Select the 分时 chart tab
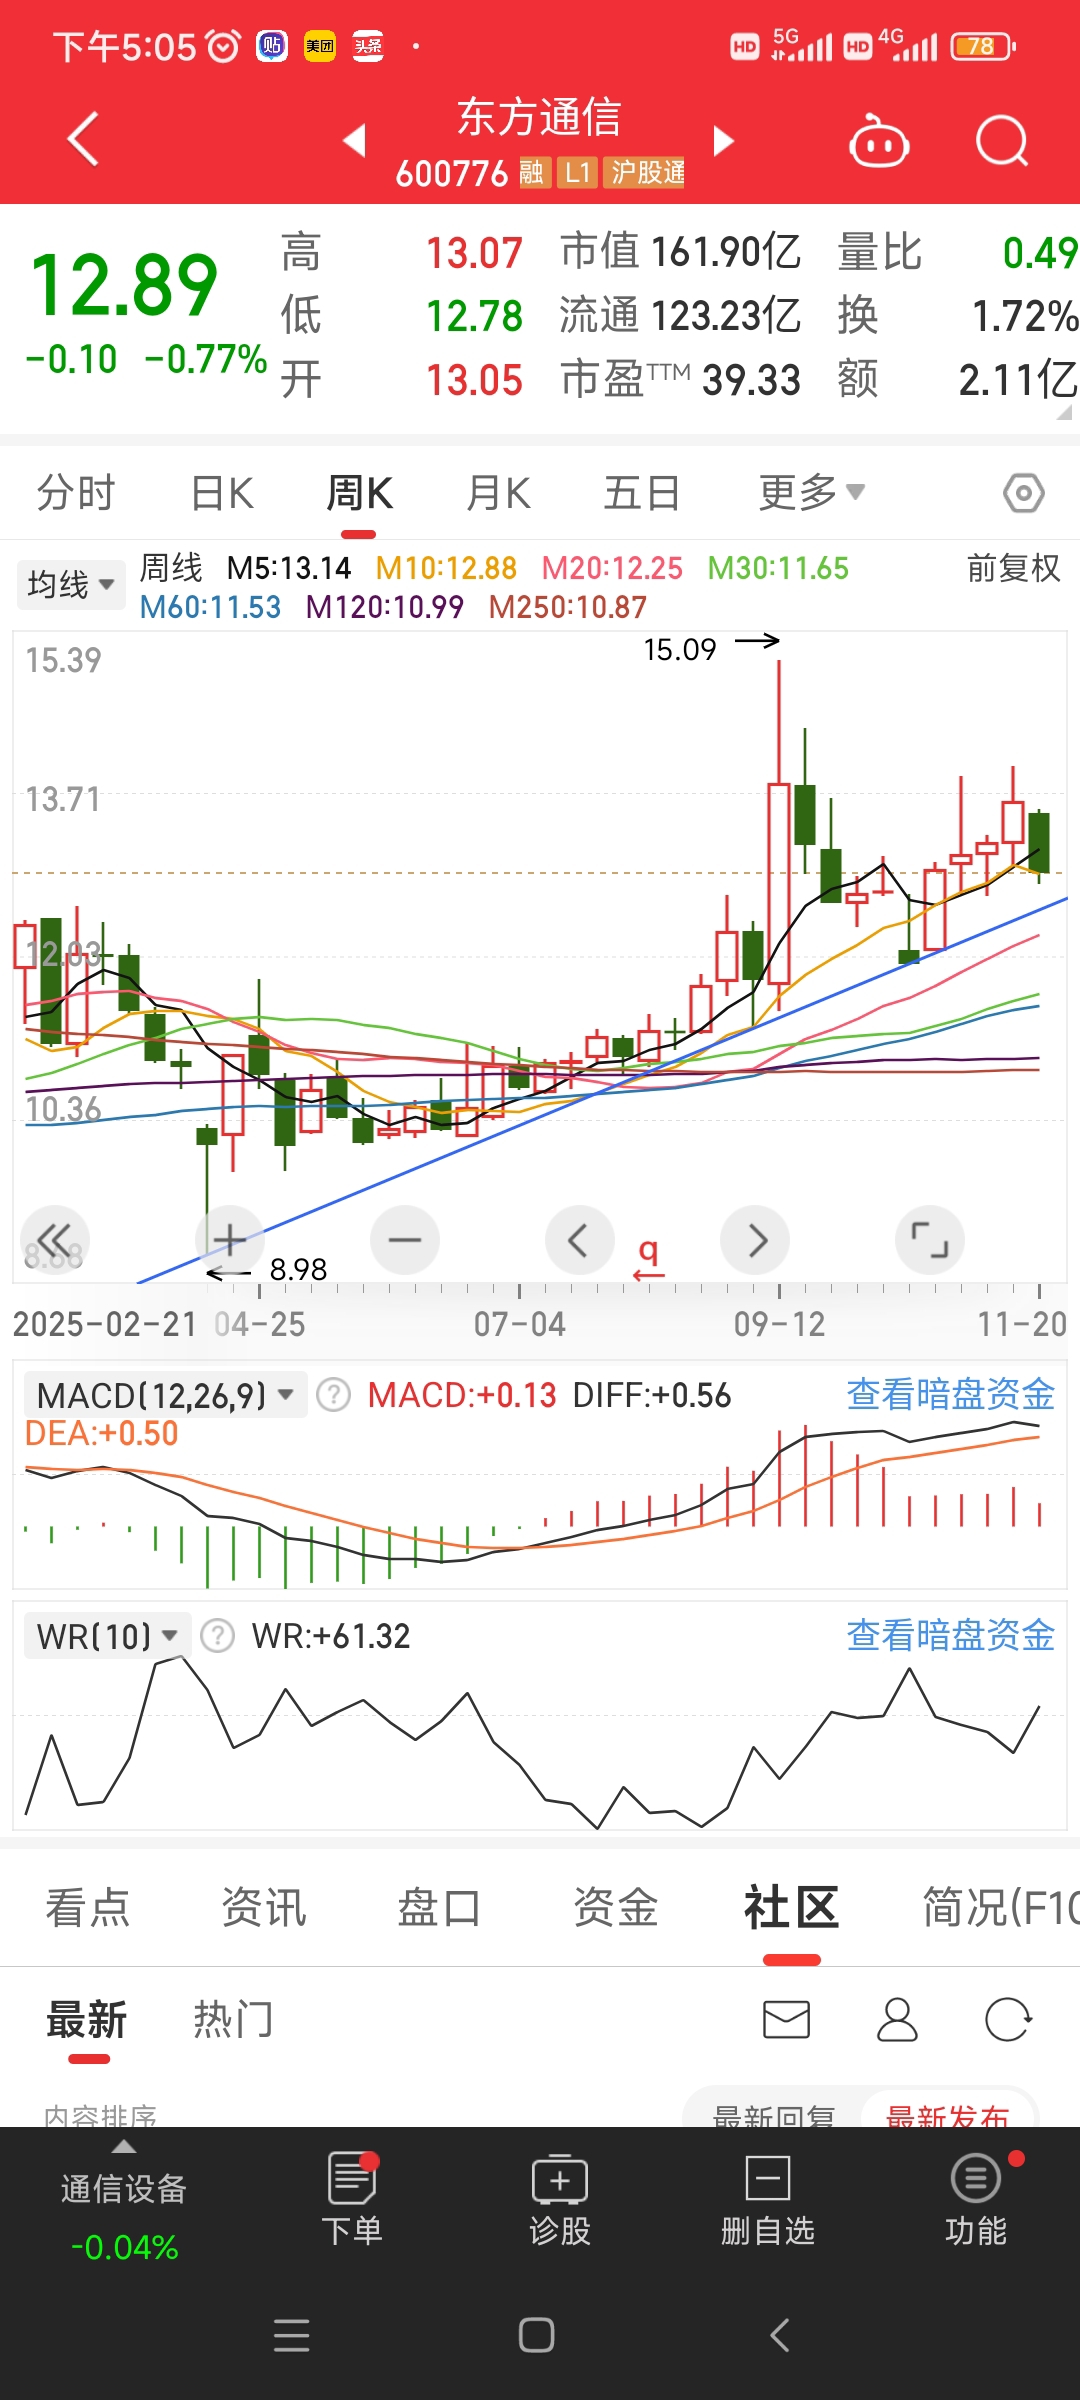The height and width of the screenshot is (2400, 1080). coord(76,493)
